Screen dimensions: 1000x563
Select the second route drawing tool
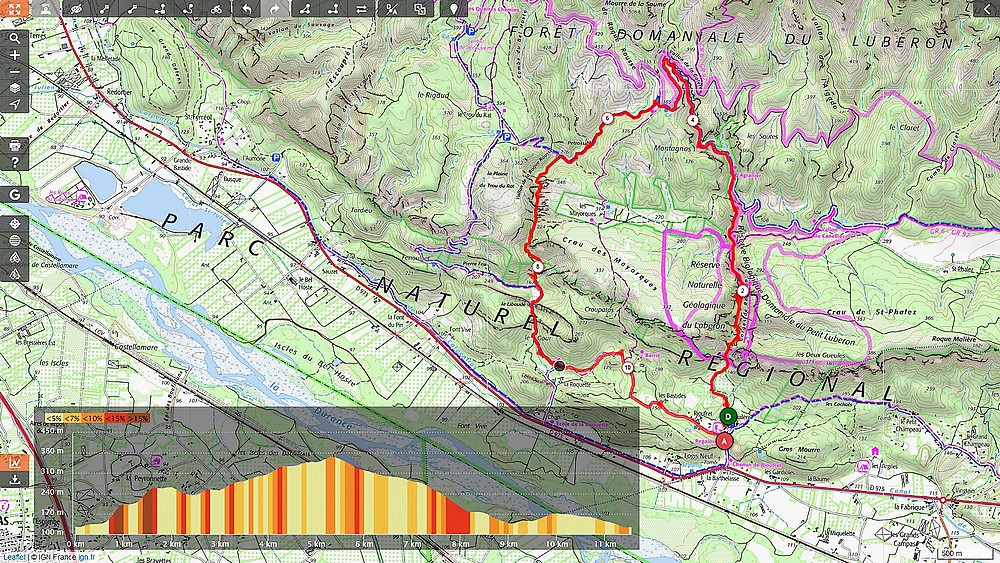point(132,8)
